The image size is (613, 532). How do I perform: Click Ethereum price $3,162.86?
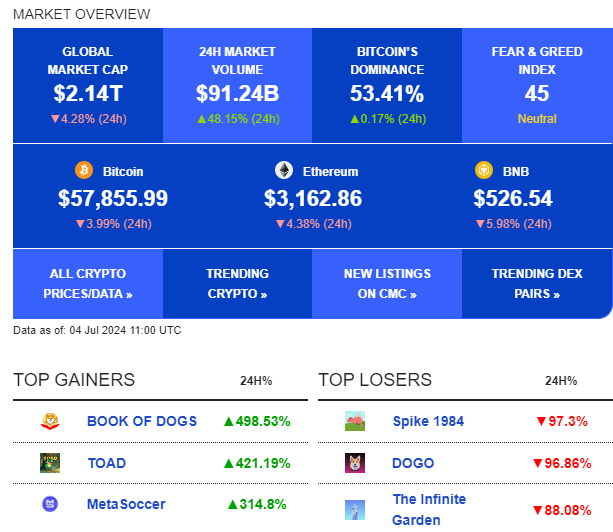point(313,198)
